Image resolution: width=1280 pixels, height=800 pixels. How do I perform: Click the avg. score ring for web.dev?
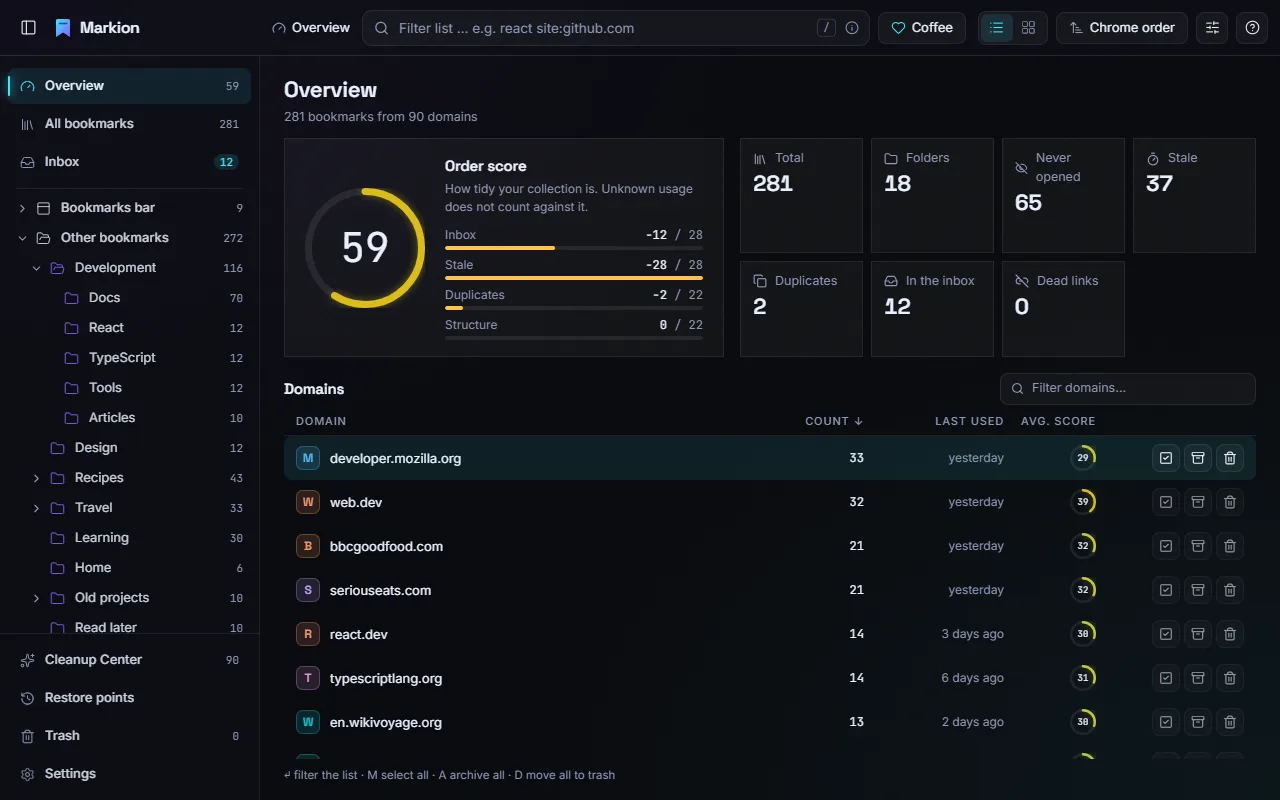coord(1082,502)
